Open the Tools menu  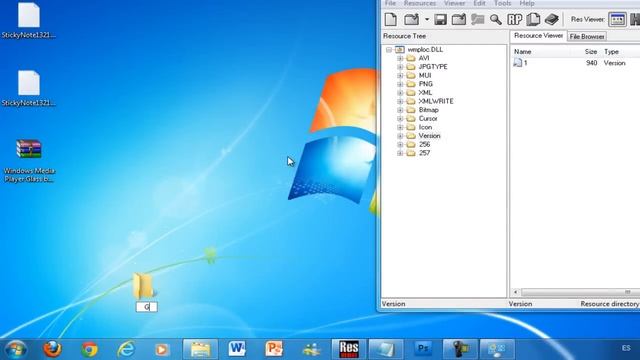502,3
